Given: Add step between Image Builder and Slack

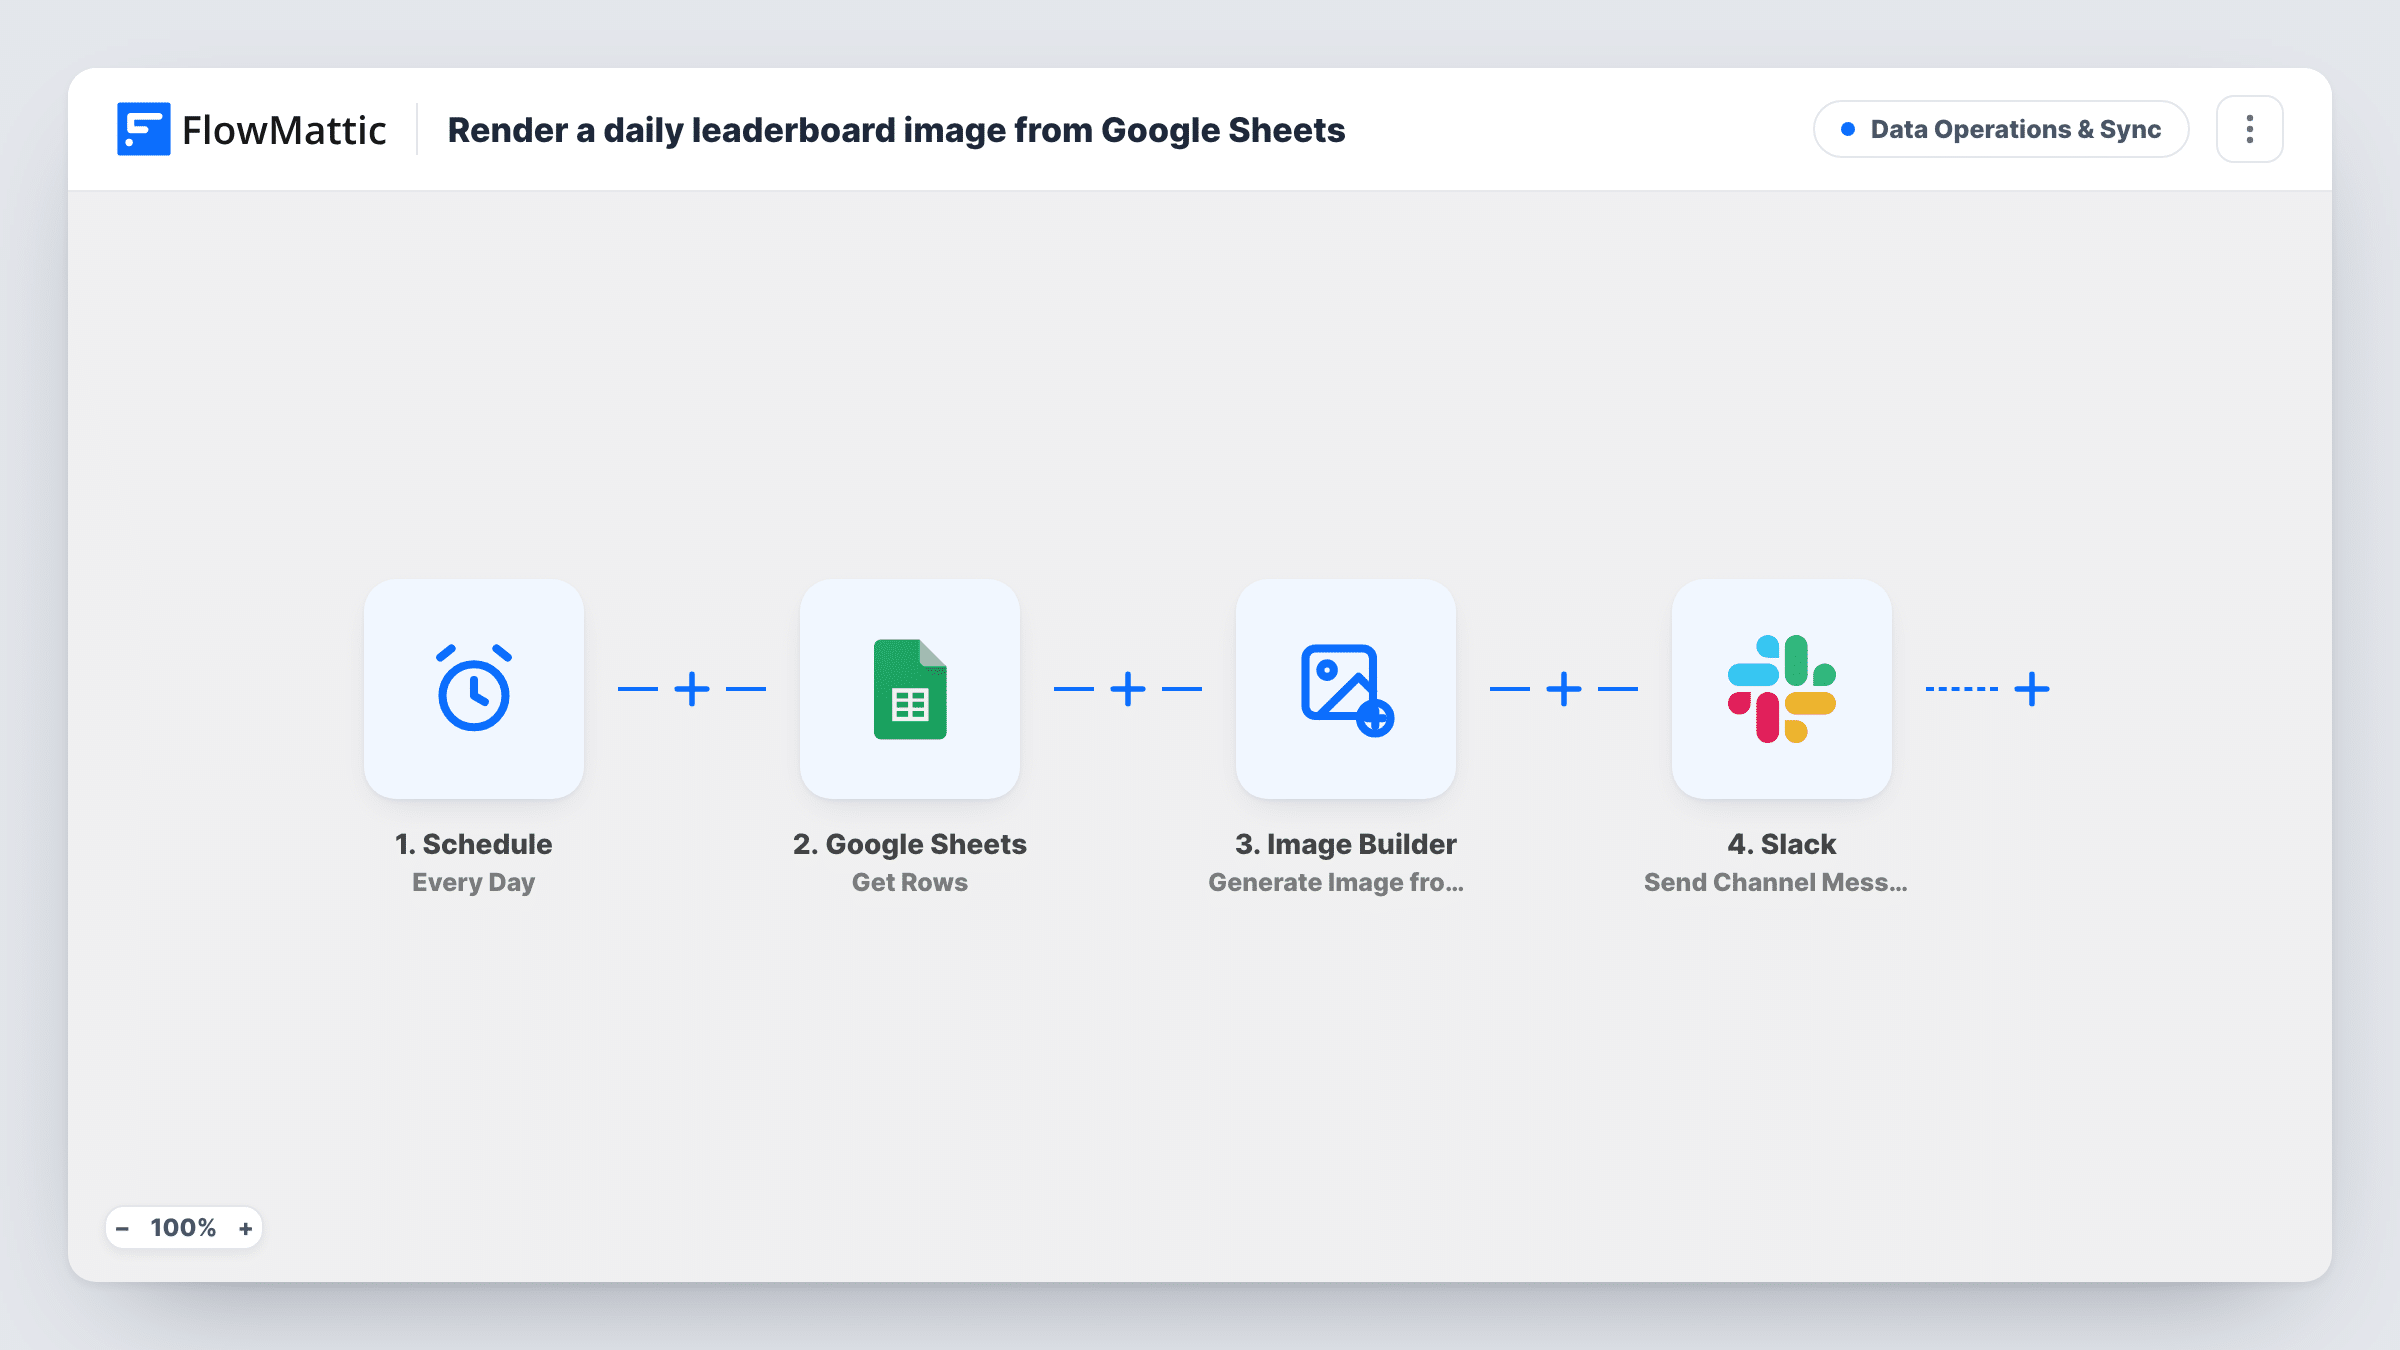Looking at the screenshot, I should [x=1564, y=689].
